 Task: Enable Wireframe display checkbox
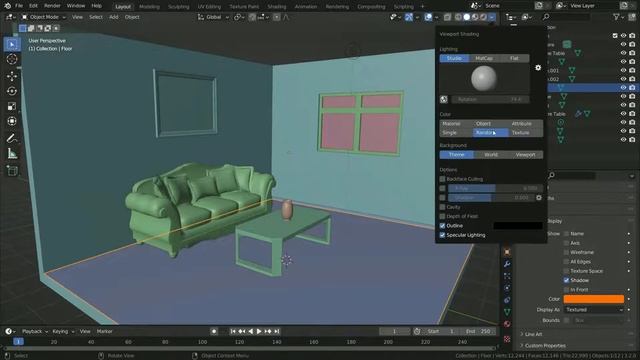pos(567,252)
